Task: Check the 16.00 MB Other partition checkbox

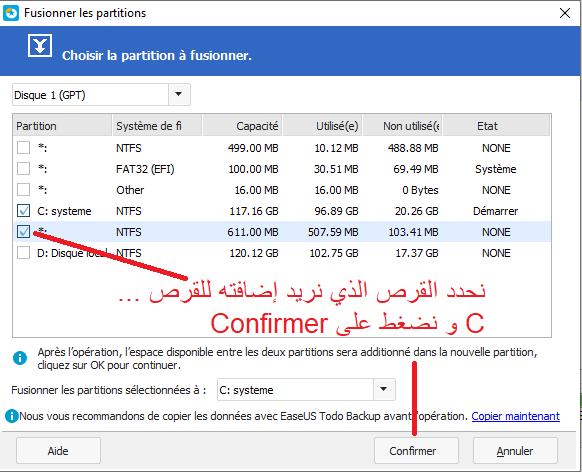Action: click(23, 190)
